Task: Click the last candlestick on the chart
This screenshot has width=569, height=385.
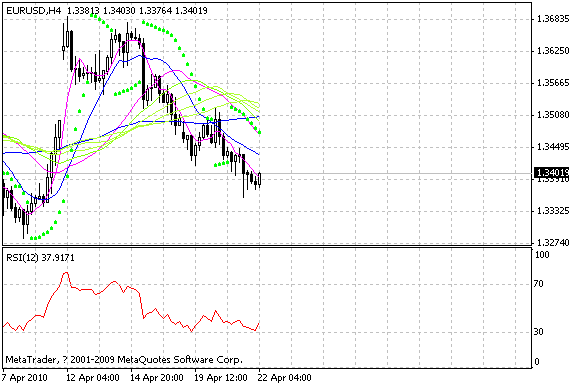Action: point(259,179)
